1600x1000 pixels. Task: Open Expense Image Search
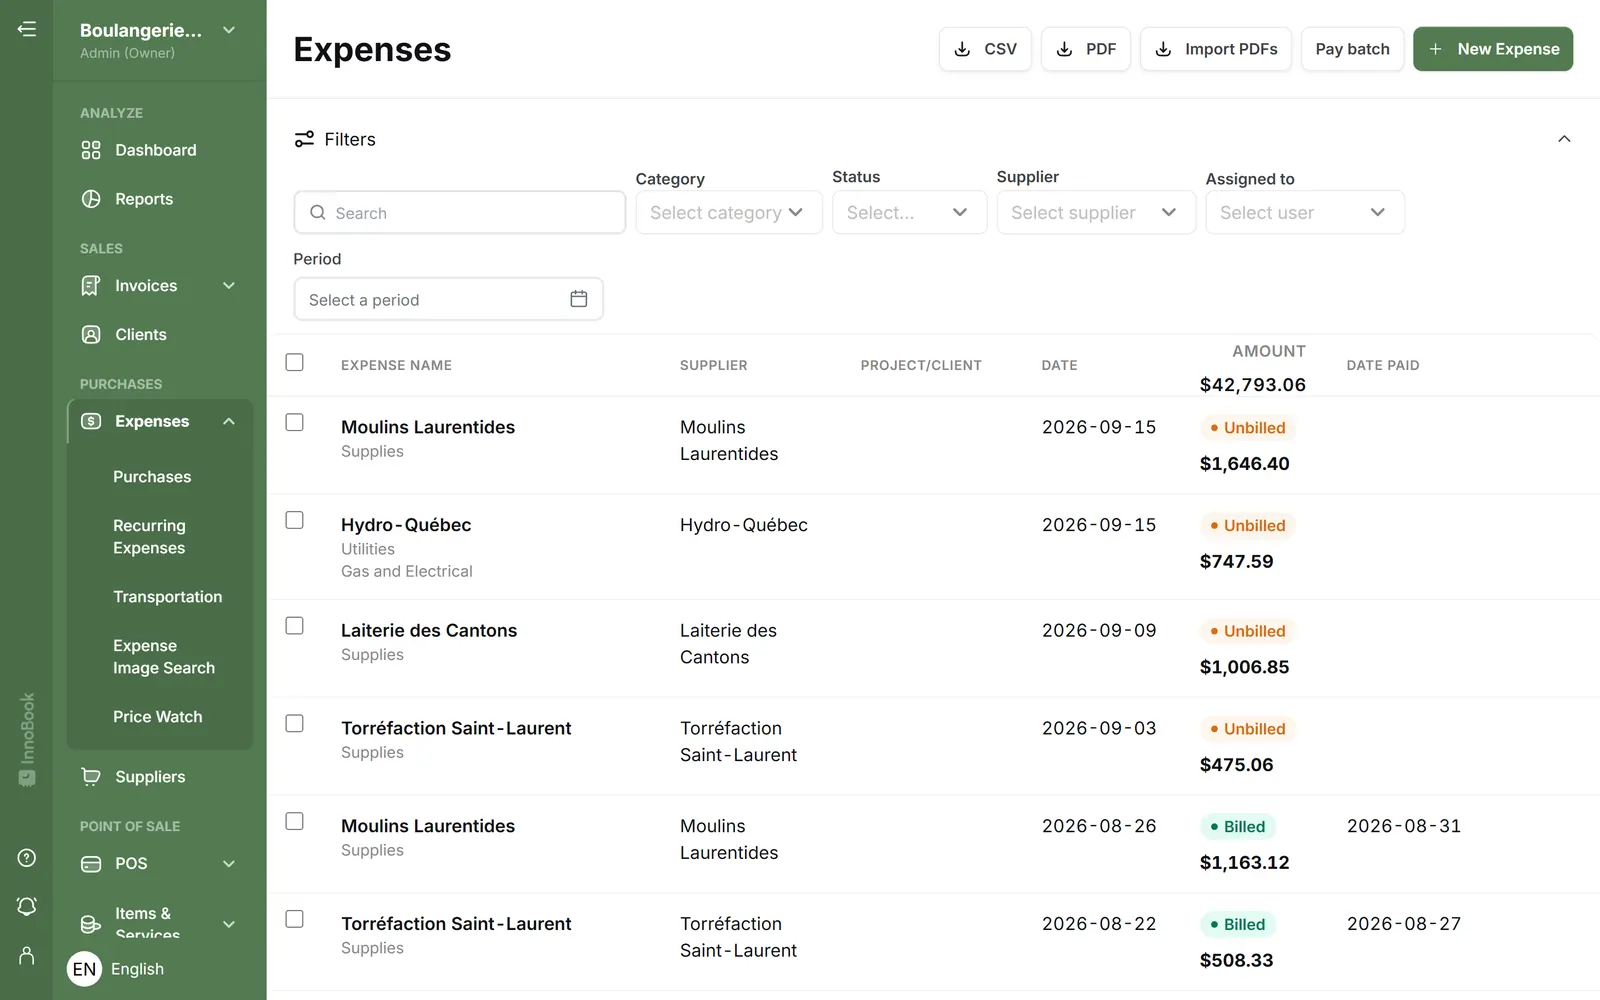(164, 657)
